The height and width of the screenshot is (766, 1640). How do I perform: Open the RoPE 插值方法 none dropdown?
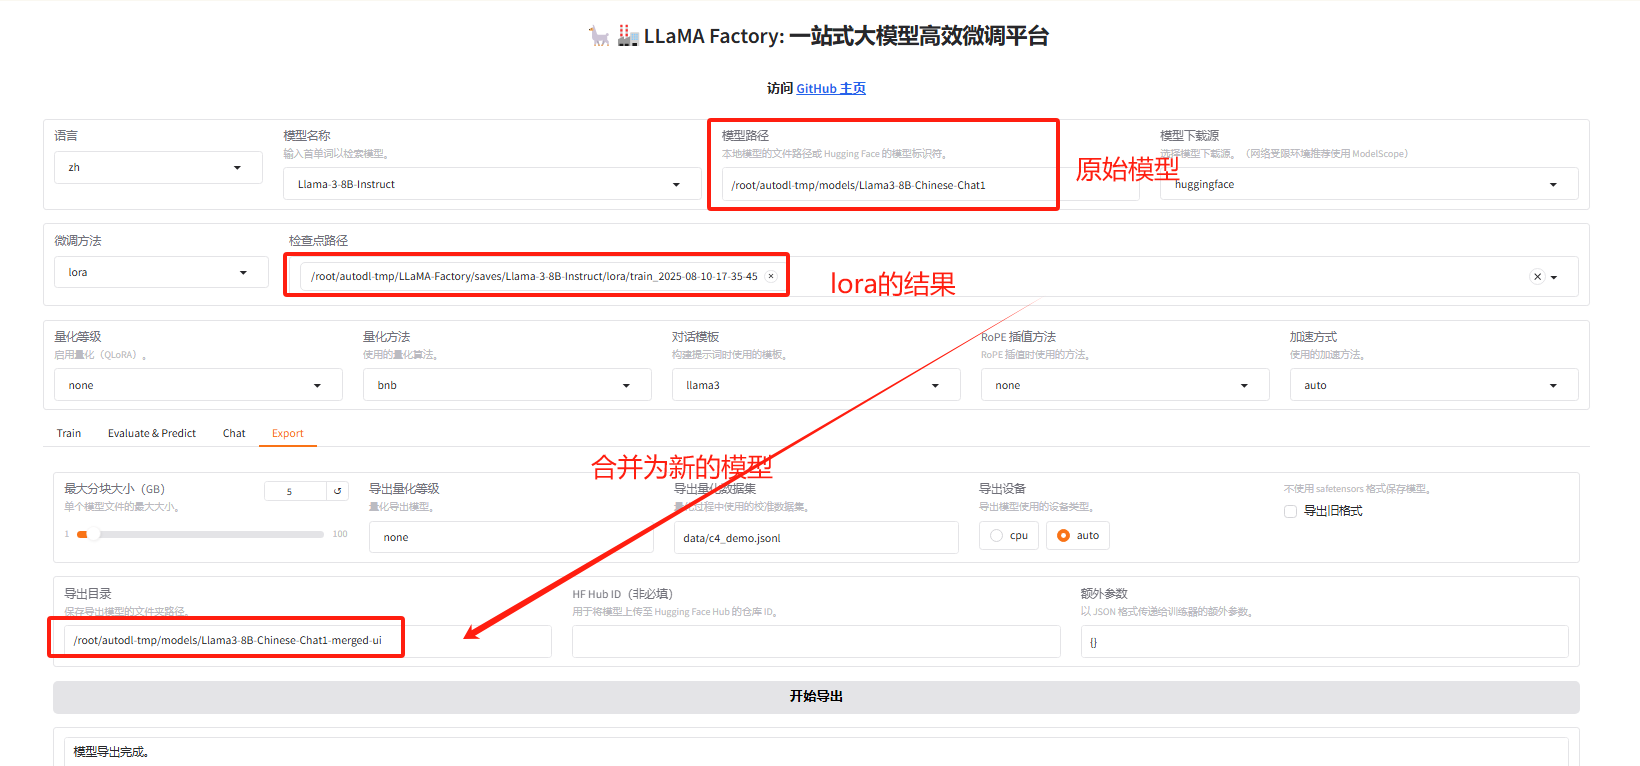pyautogui.click(x=1125, y=385)
